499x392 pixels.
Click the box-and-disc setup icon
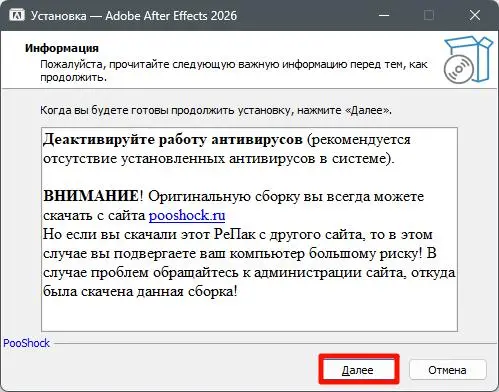468,60
